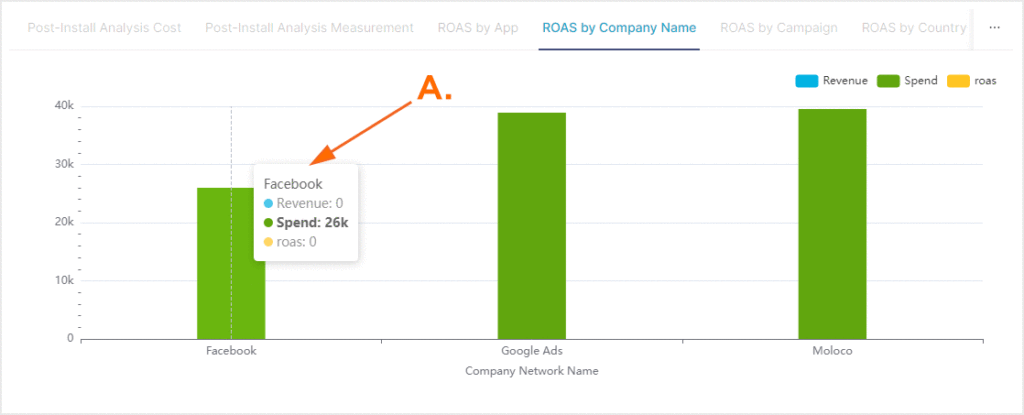Image resolution: width=1024 pixels, height=415 pixels.
Task: Click the Facebook x-axis label
Action: (231, 350)
